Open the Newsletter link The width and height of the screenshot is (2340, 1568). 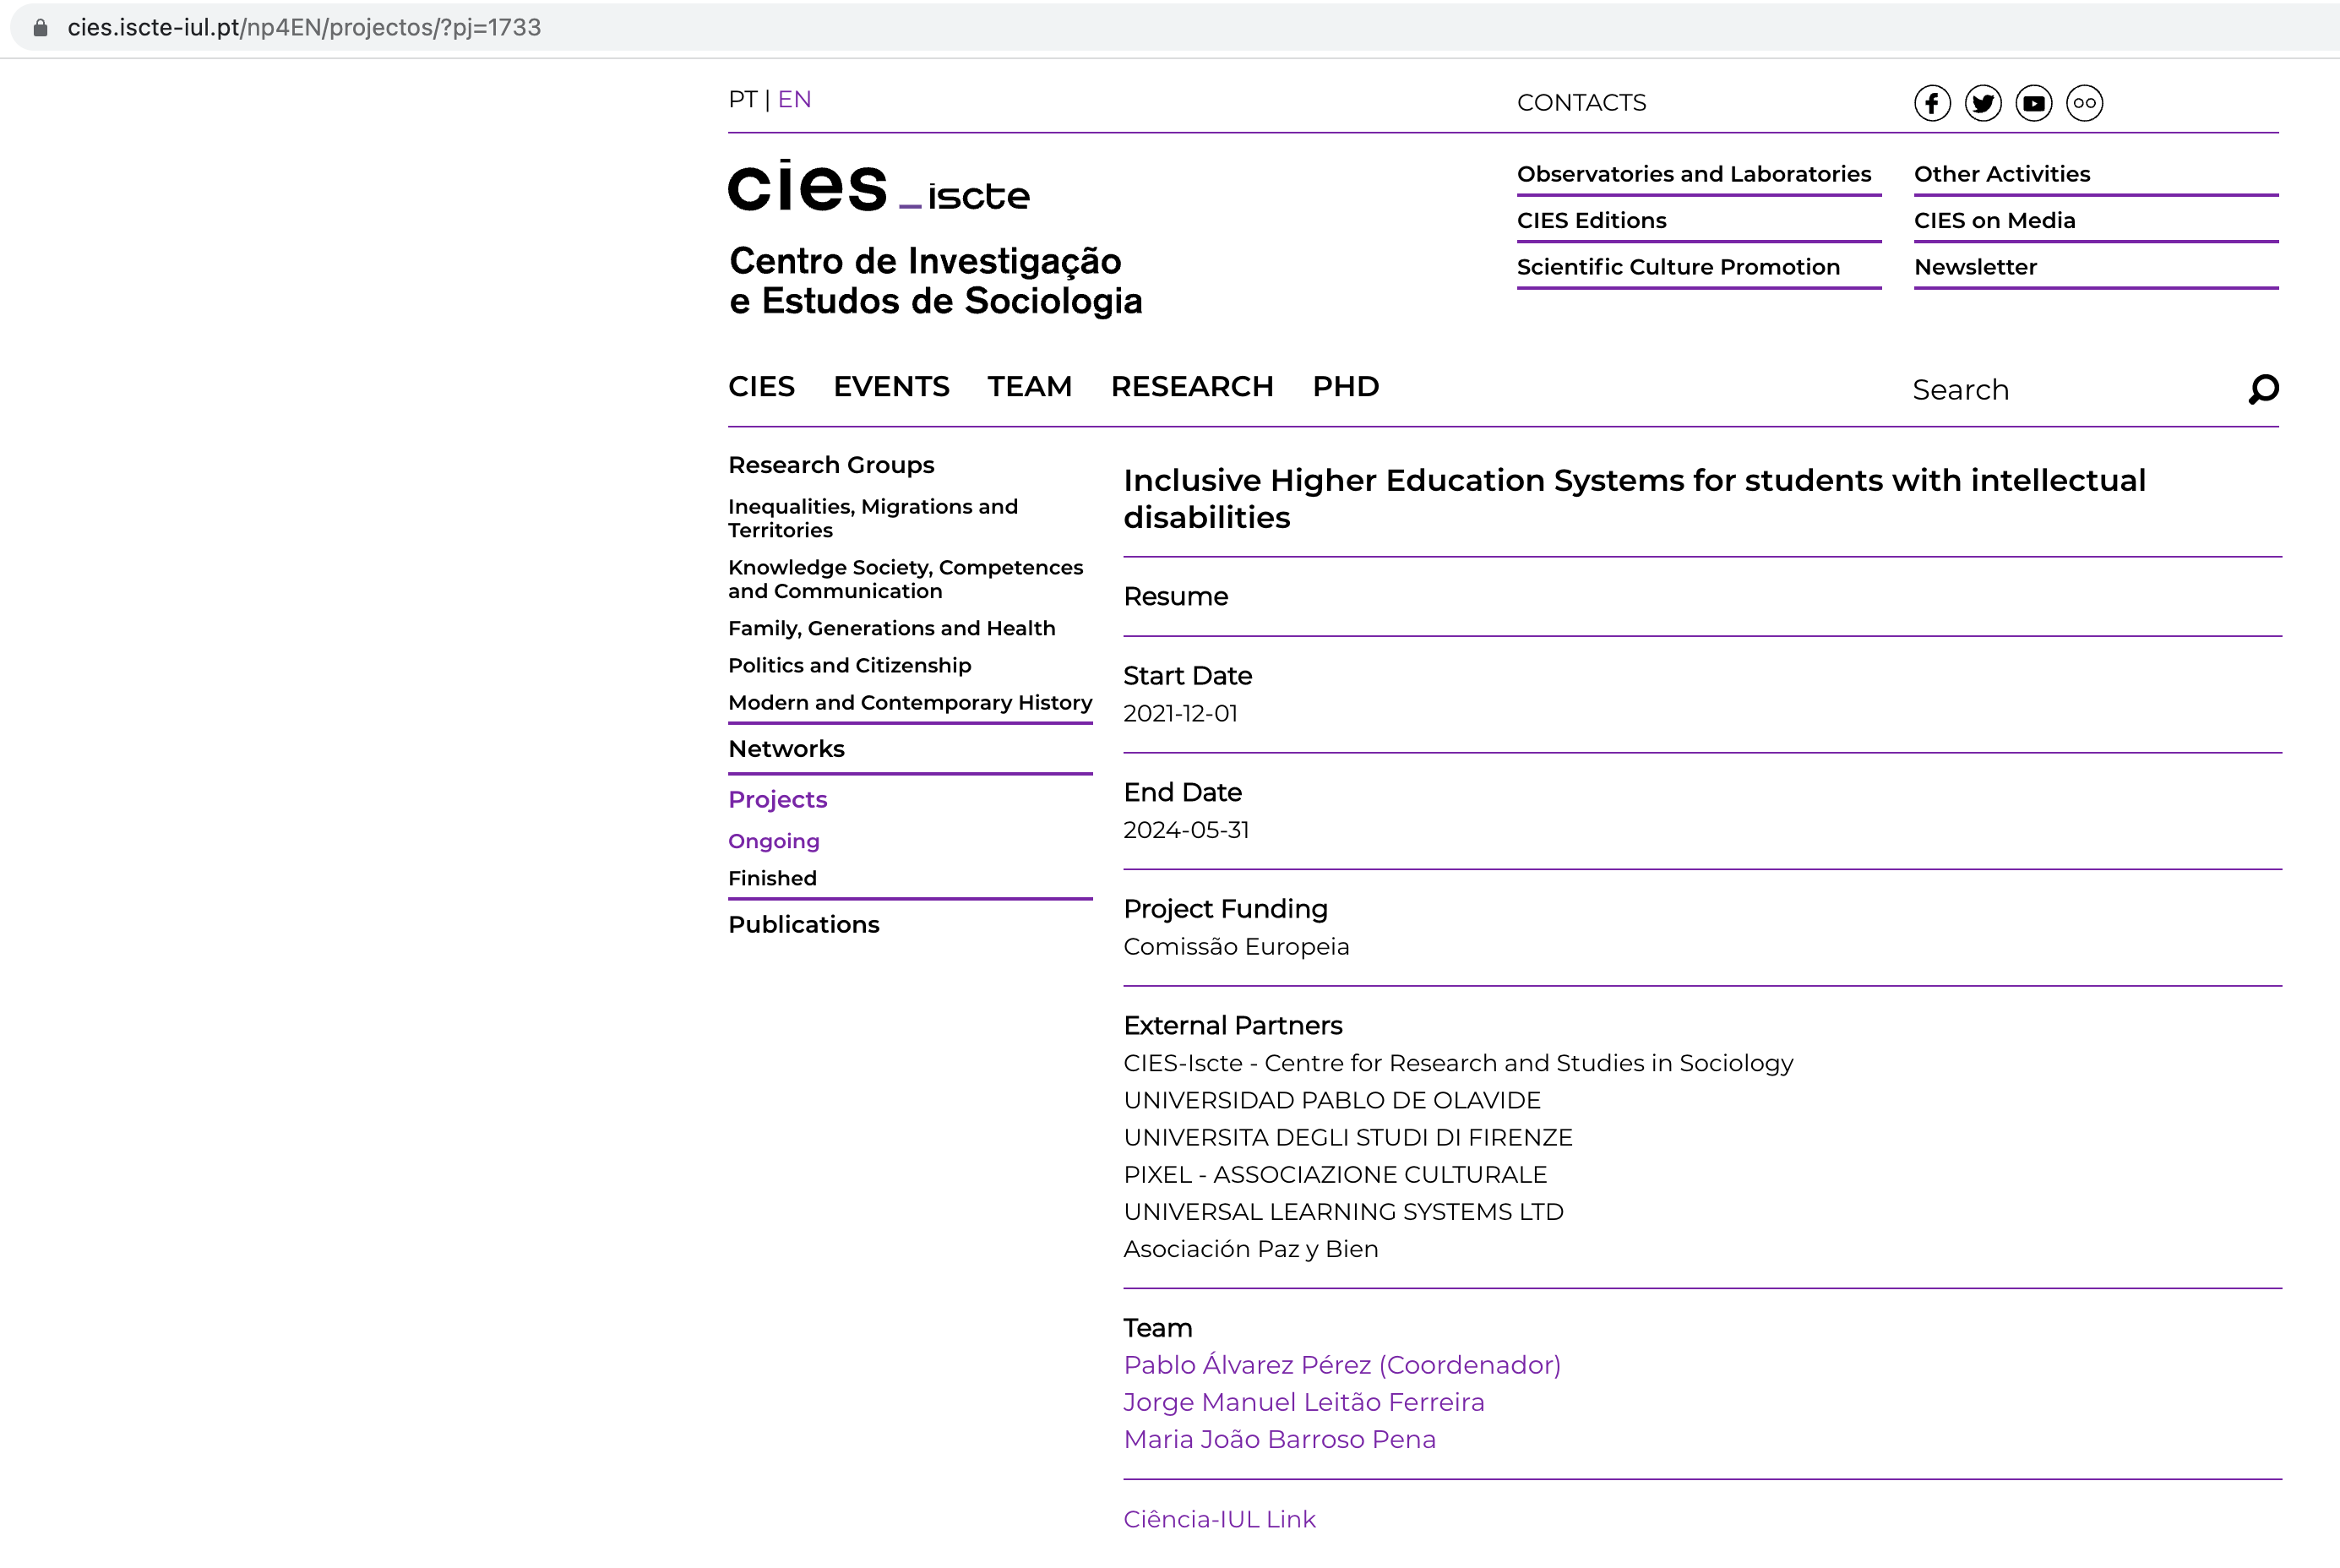click(1975, 267)
